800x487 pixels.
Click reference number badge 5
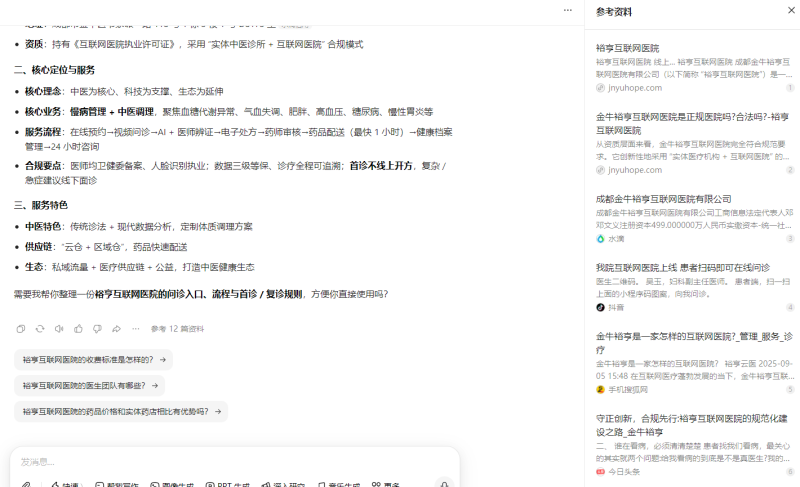[790, 390]
